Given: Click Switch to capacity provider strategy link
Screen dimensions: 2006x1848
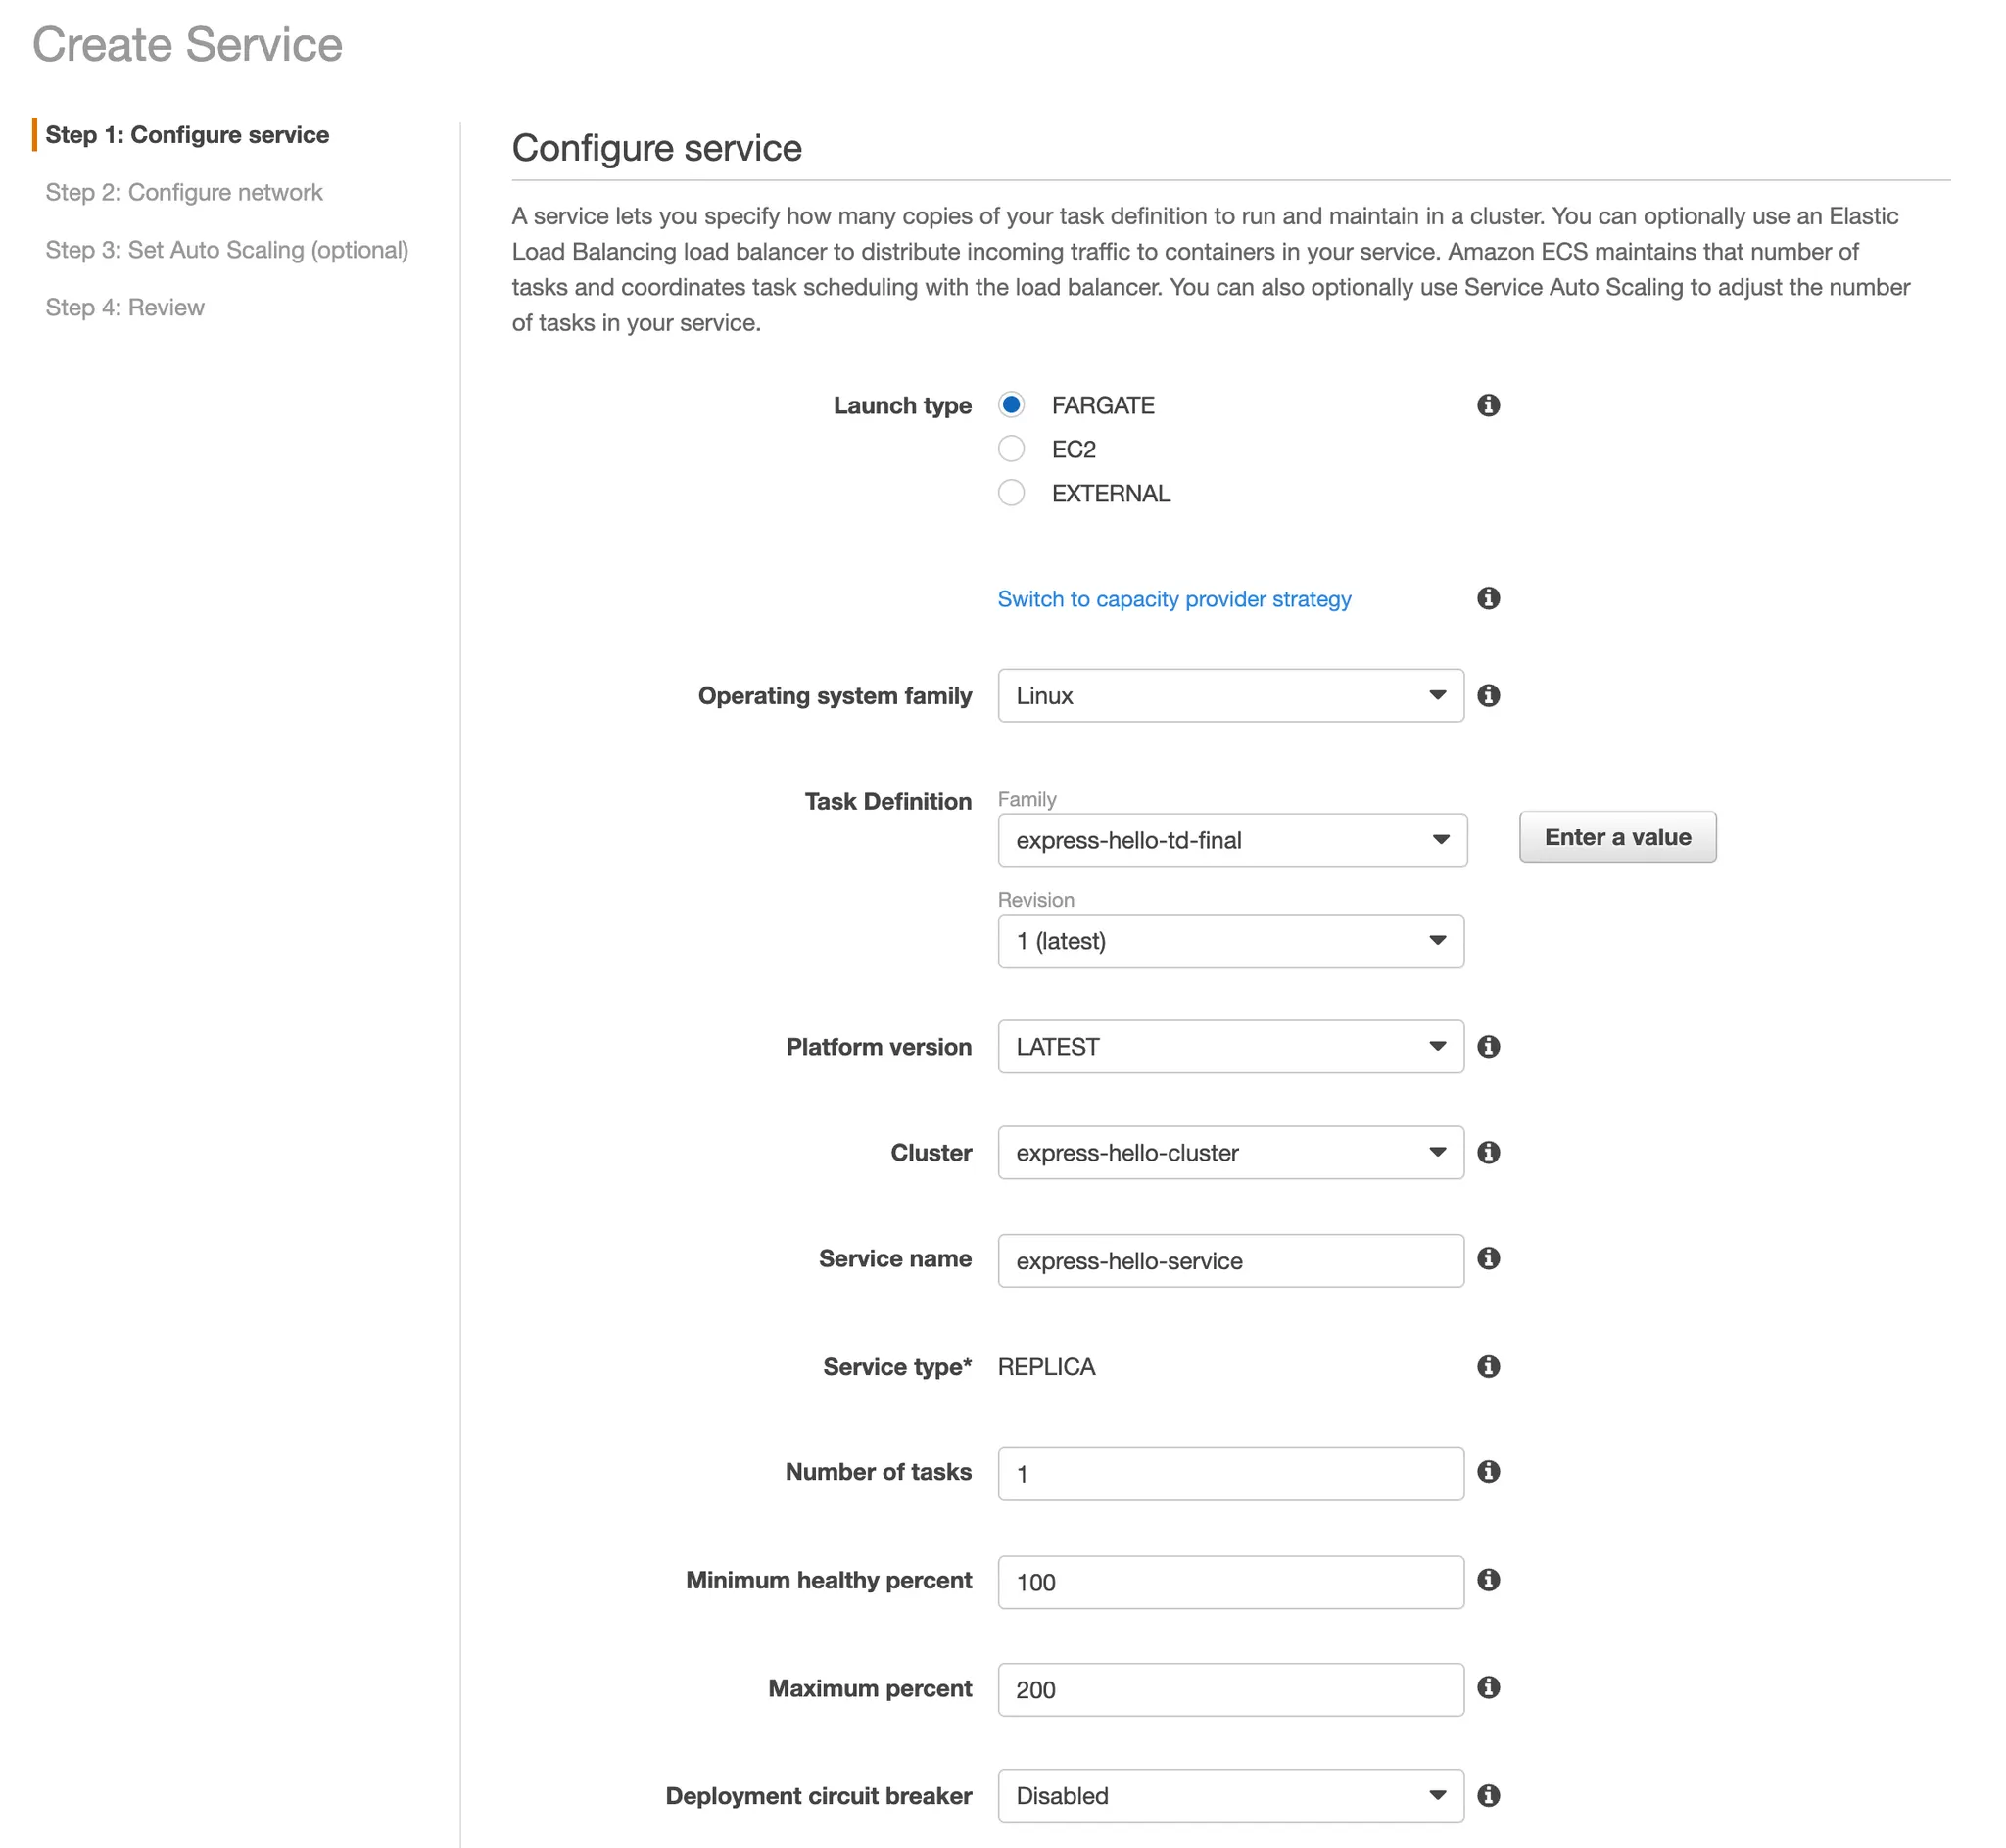Looking at the screenshot, I should pyautogui.click(x=1174, y=599).
